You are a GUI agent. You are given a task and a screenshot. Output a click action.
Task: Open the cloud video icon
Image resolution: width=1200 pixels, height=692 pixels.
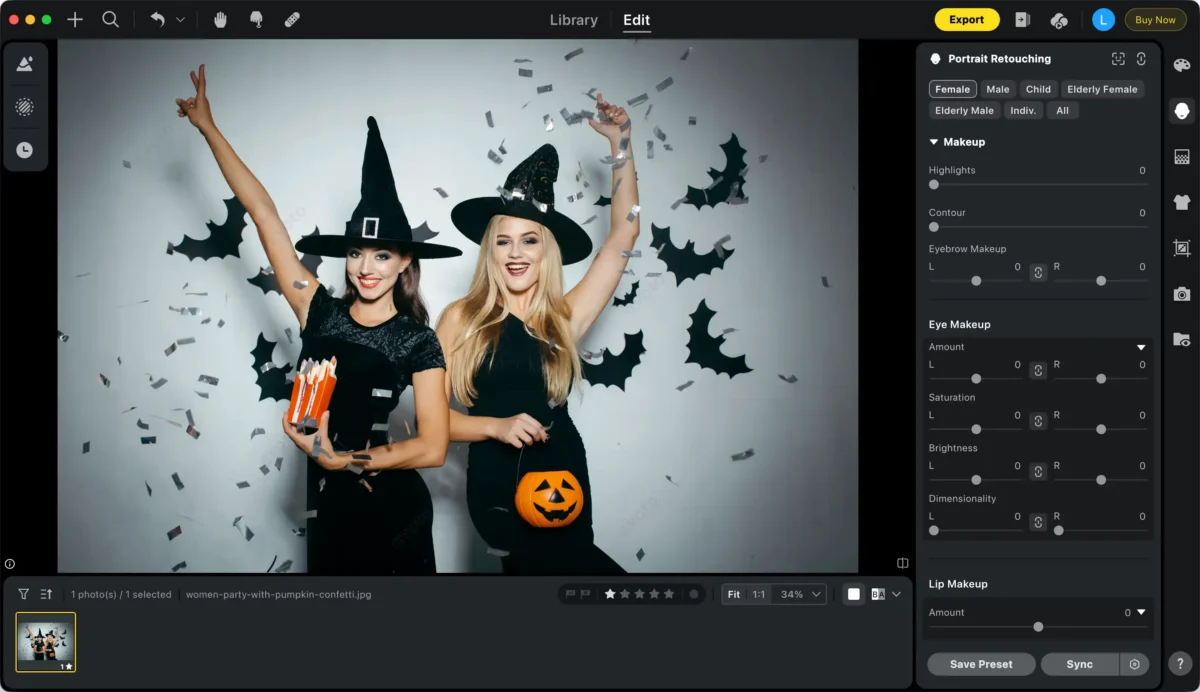click(x=1059, y=20)
